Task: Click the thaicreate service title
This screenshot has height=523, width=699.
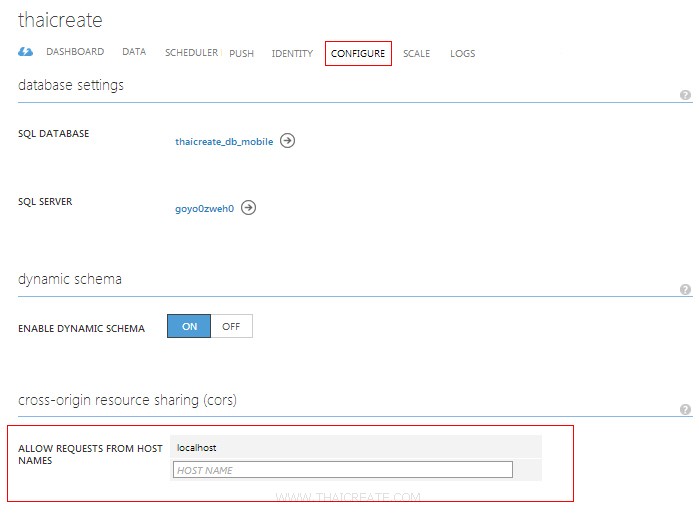Action: [60, 20]
